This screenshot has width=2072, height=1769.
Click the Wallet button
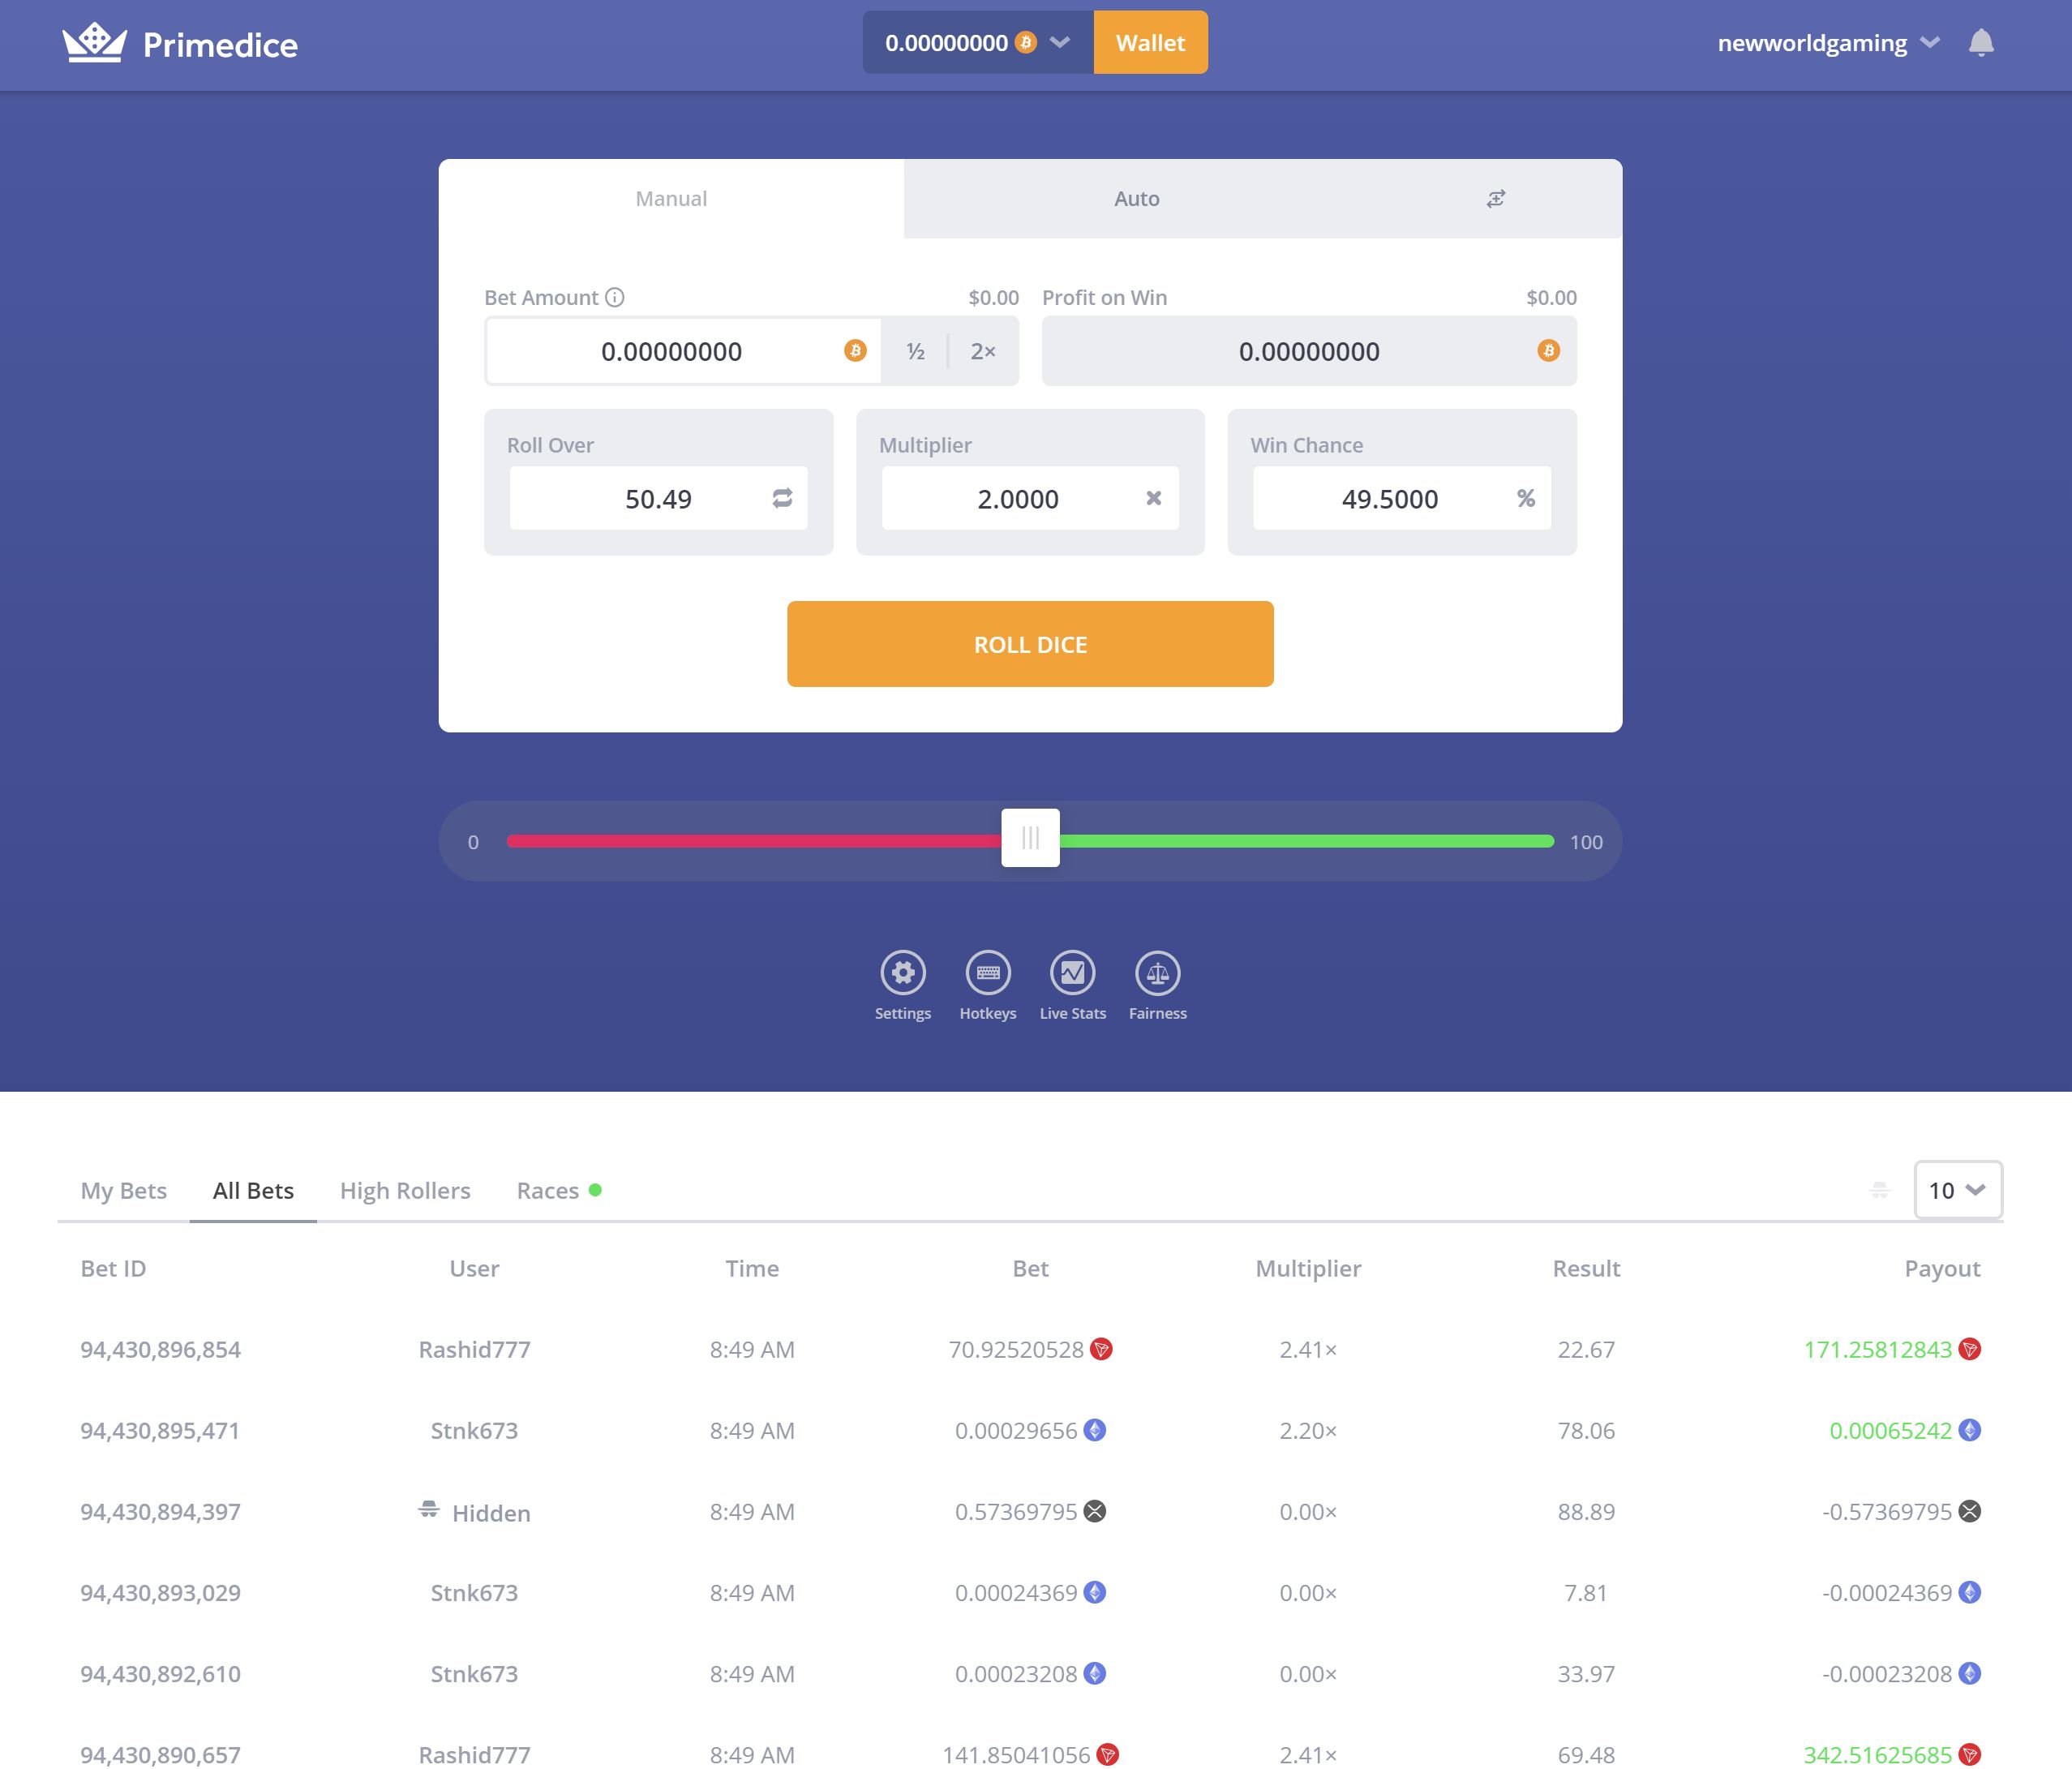click(x=1150, y=42)
